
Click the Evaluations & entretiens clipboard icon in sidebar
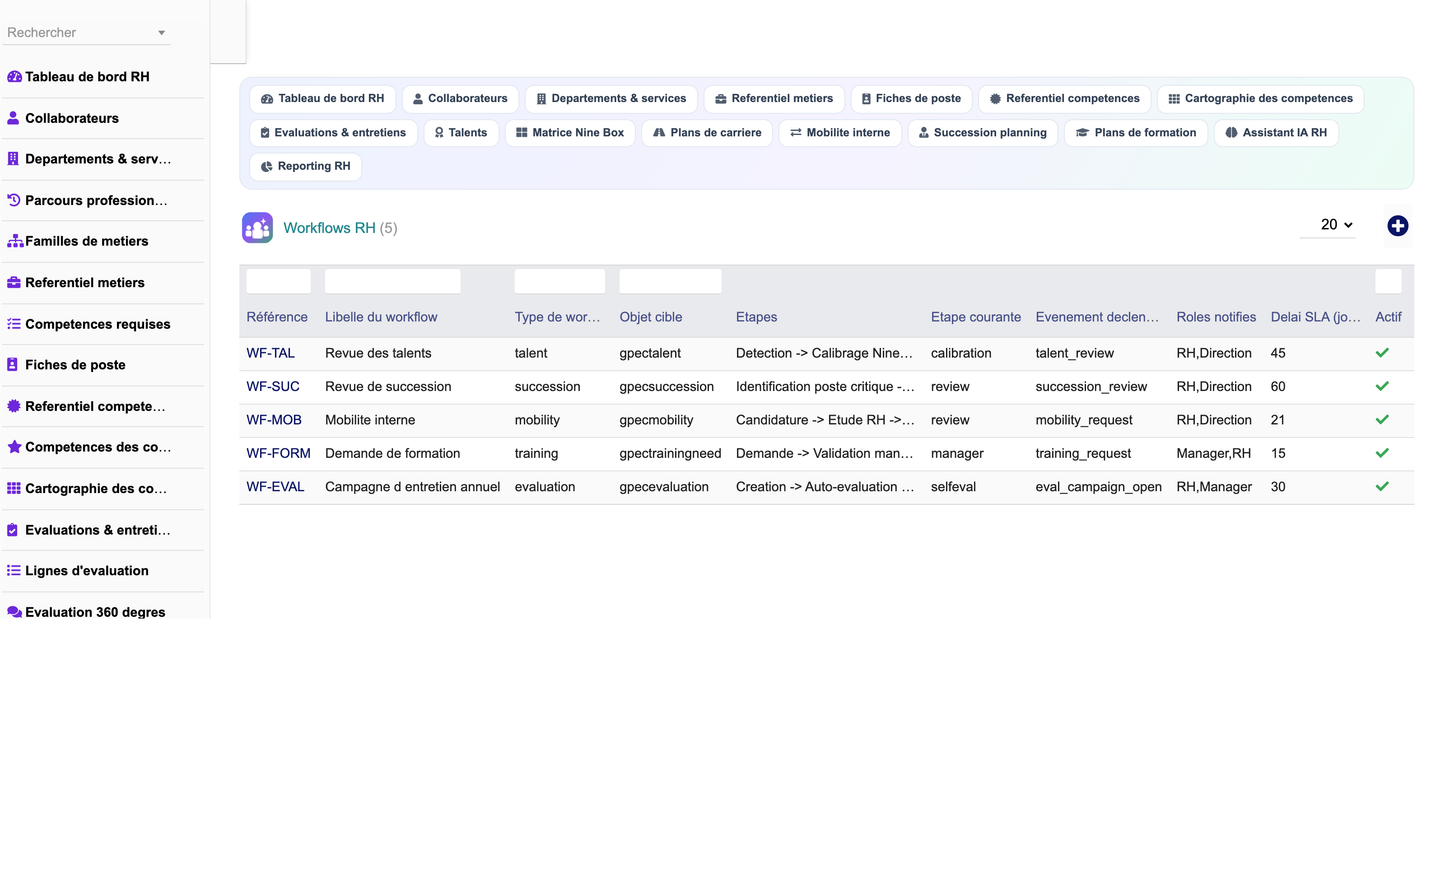pyautogui.click(x=13, y=530)
